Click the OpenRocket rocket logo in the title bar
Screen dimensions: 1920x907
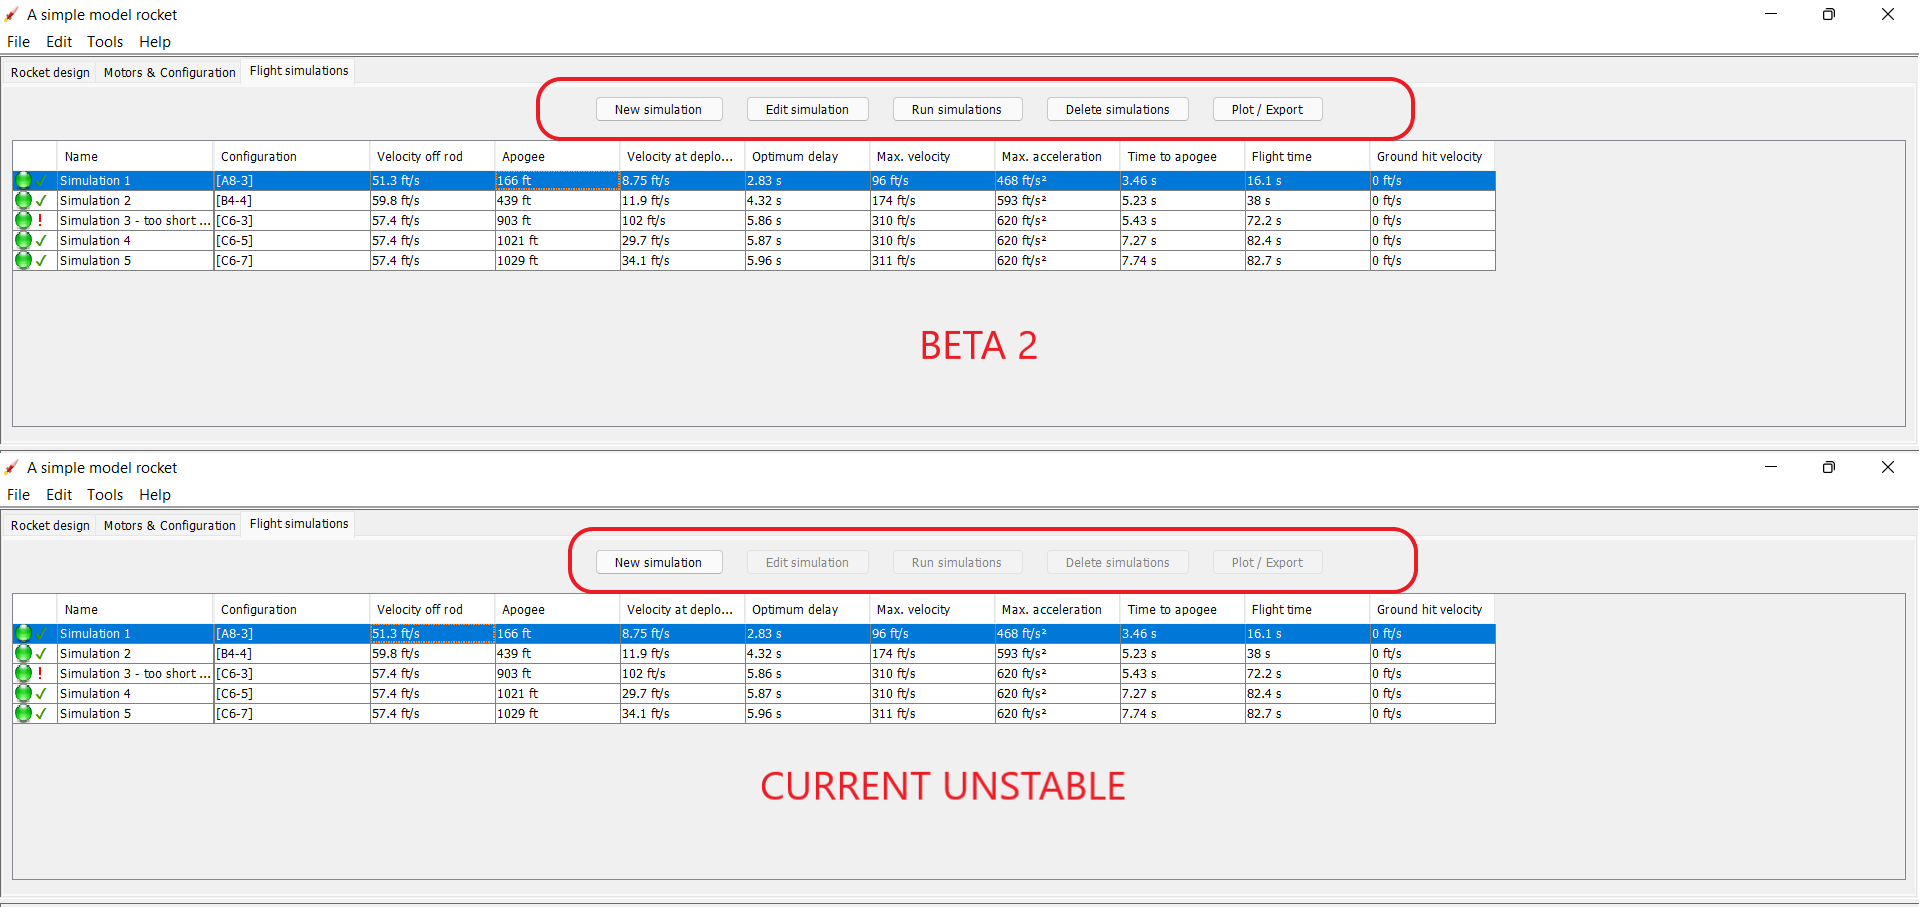point(11,14)
